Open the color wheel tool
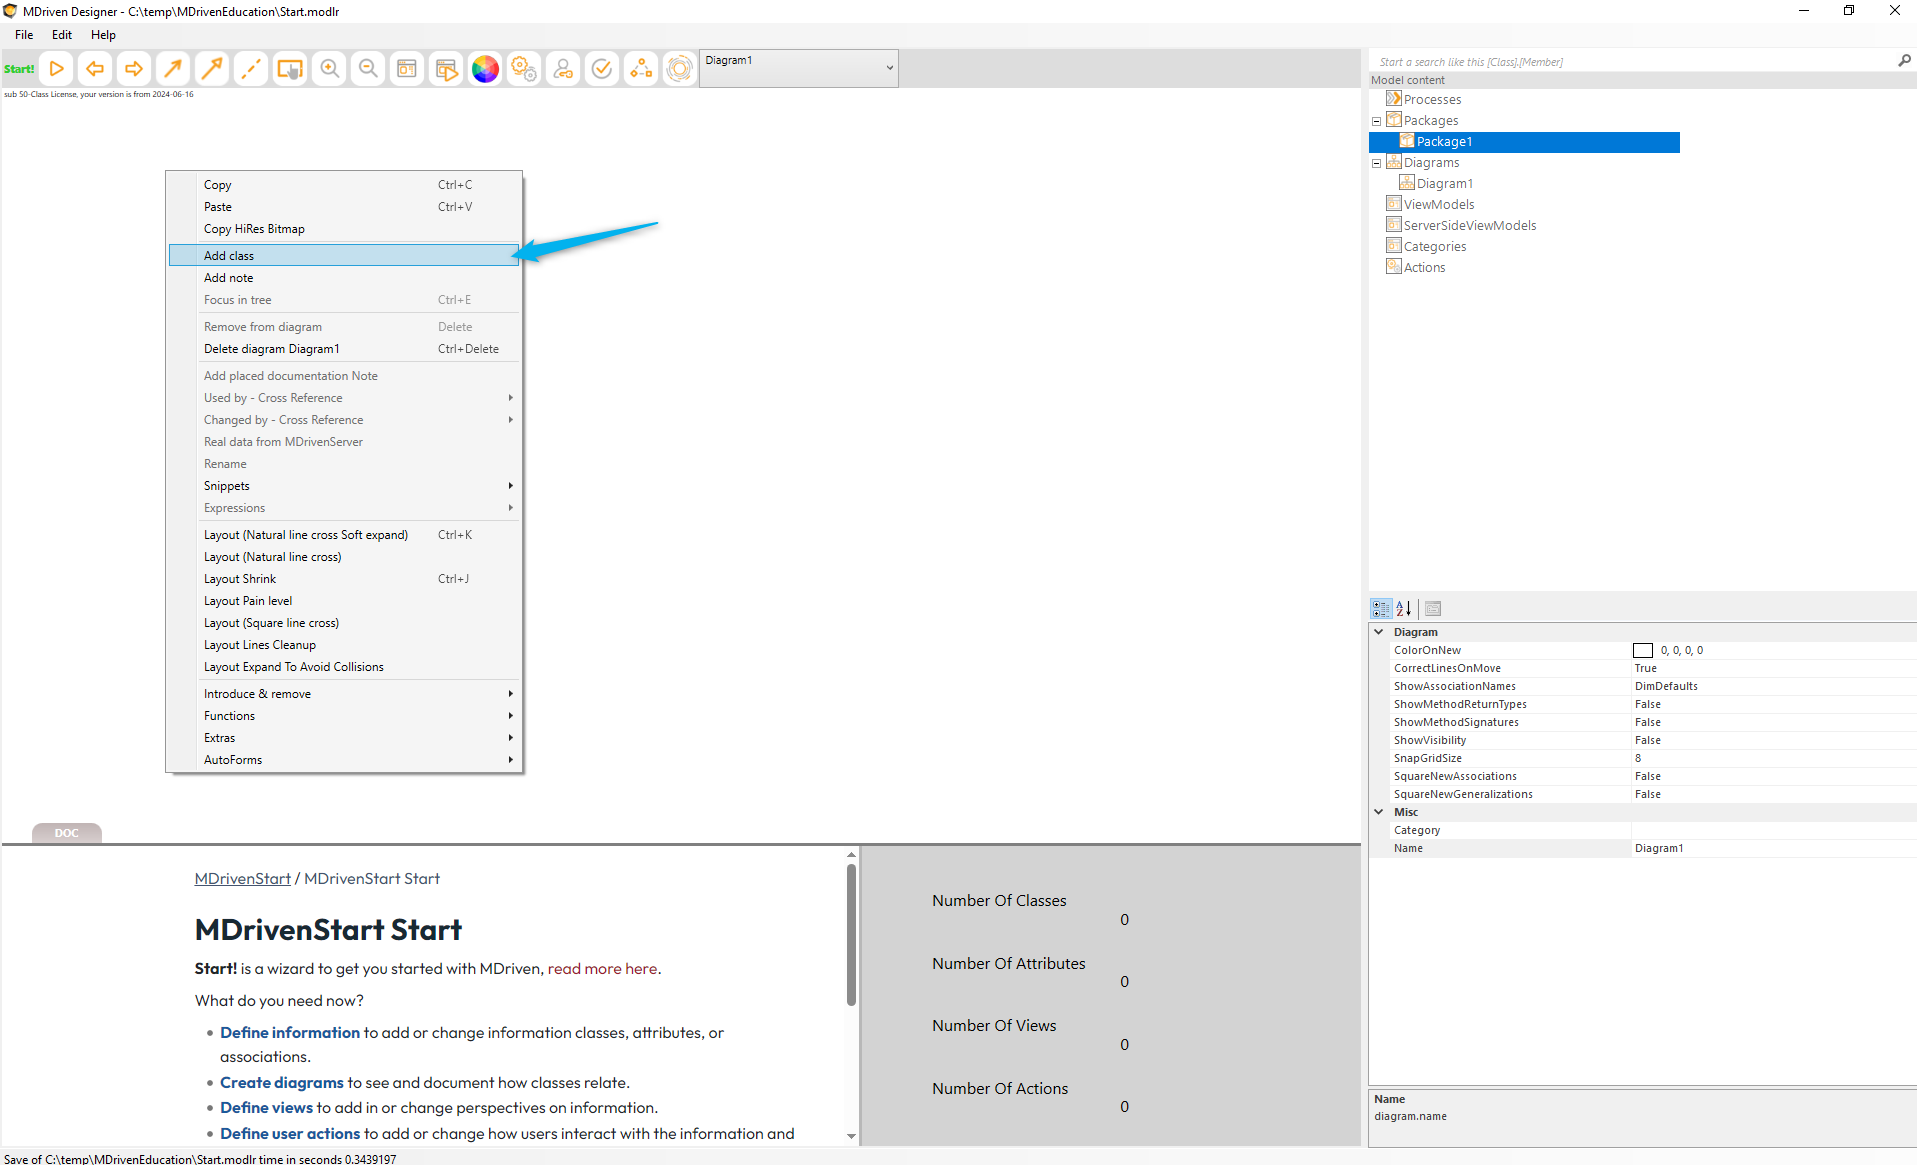 485,69
